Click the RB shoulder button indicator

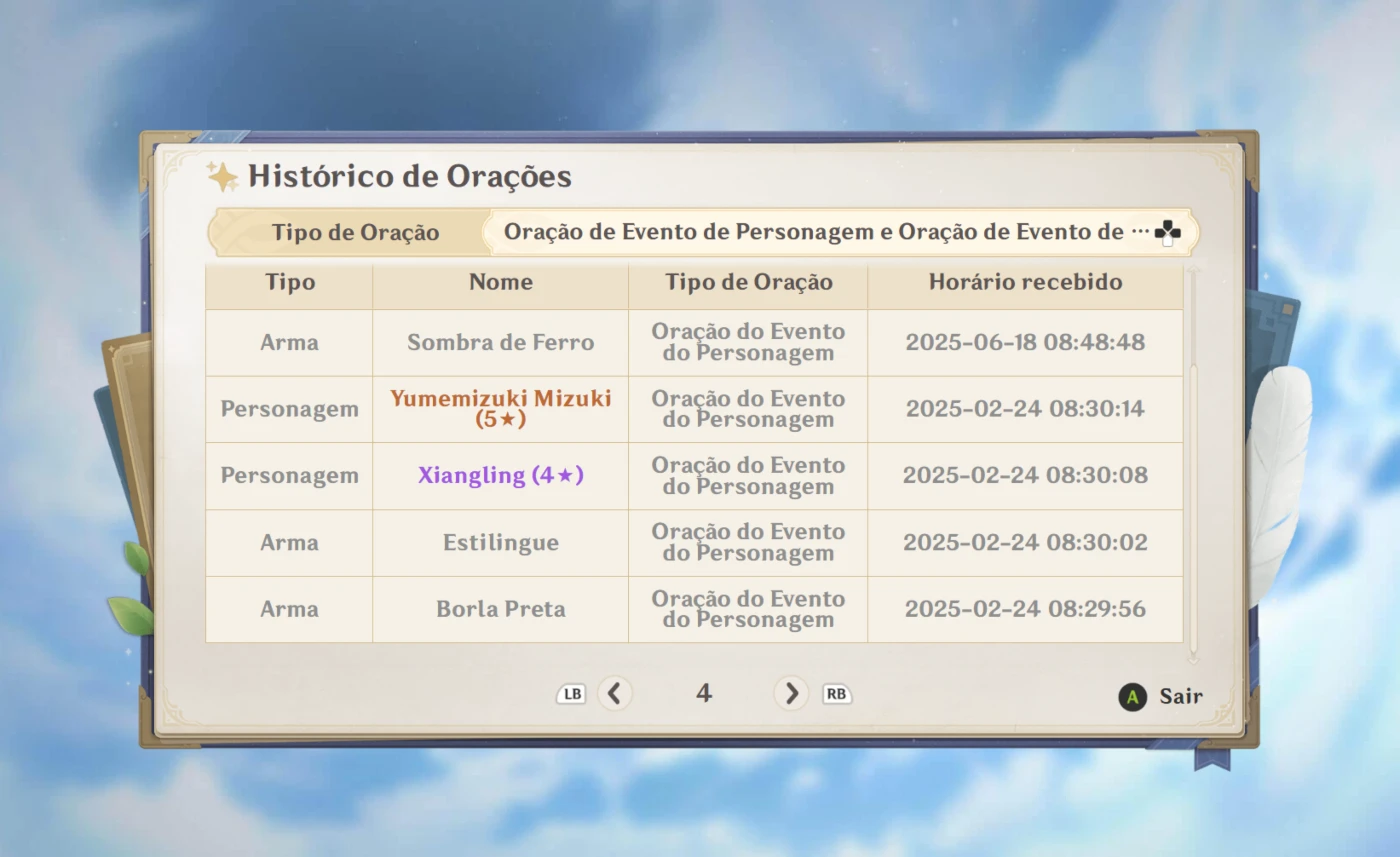point(836,694)
